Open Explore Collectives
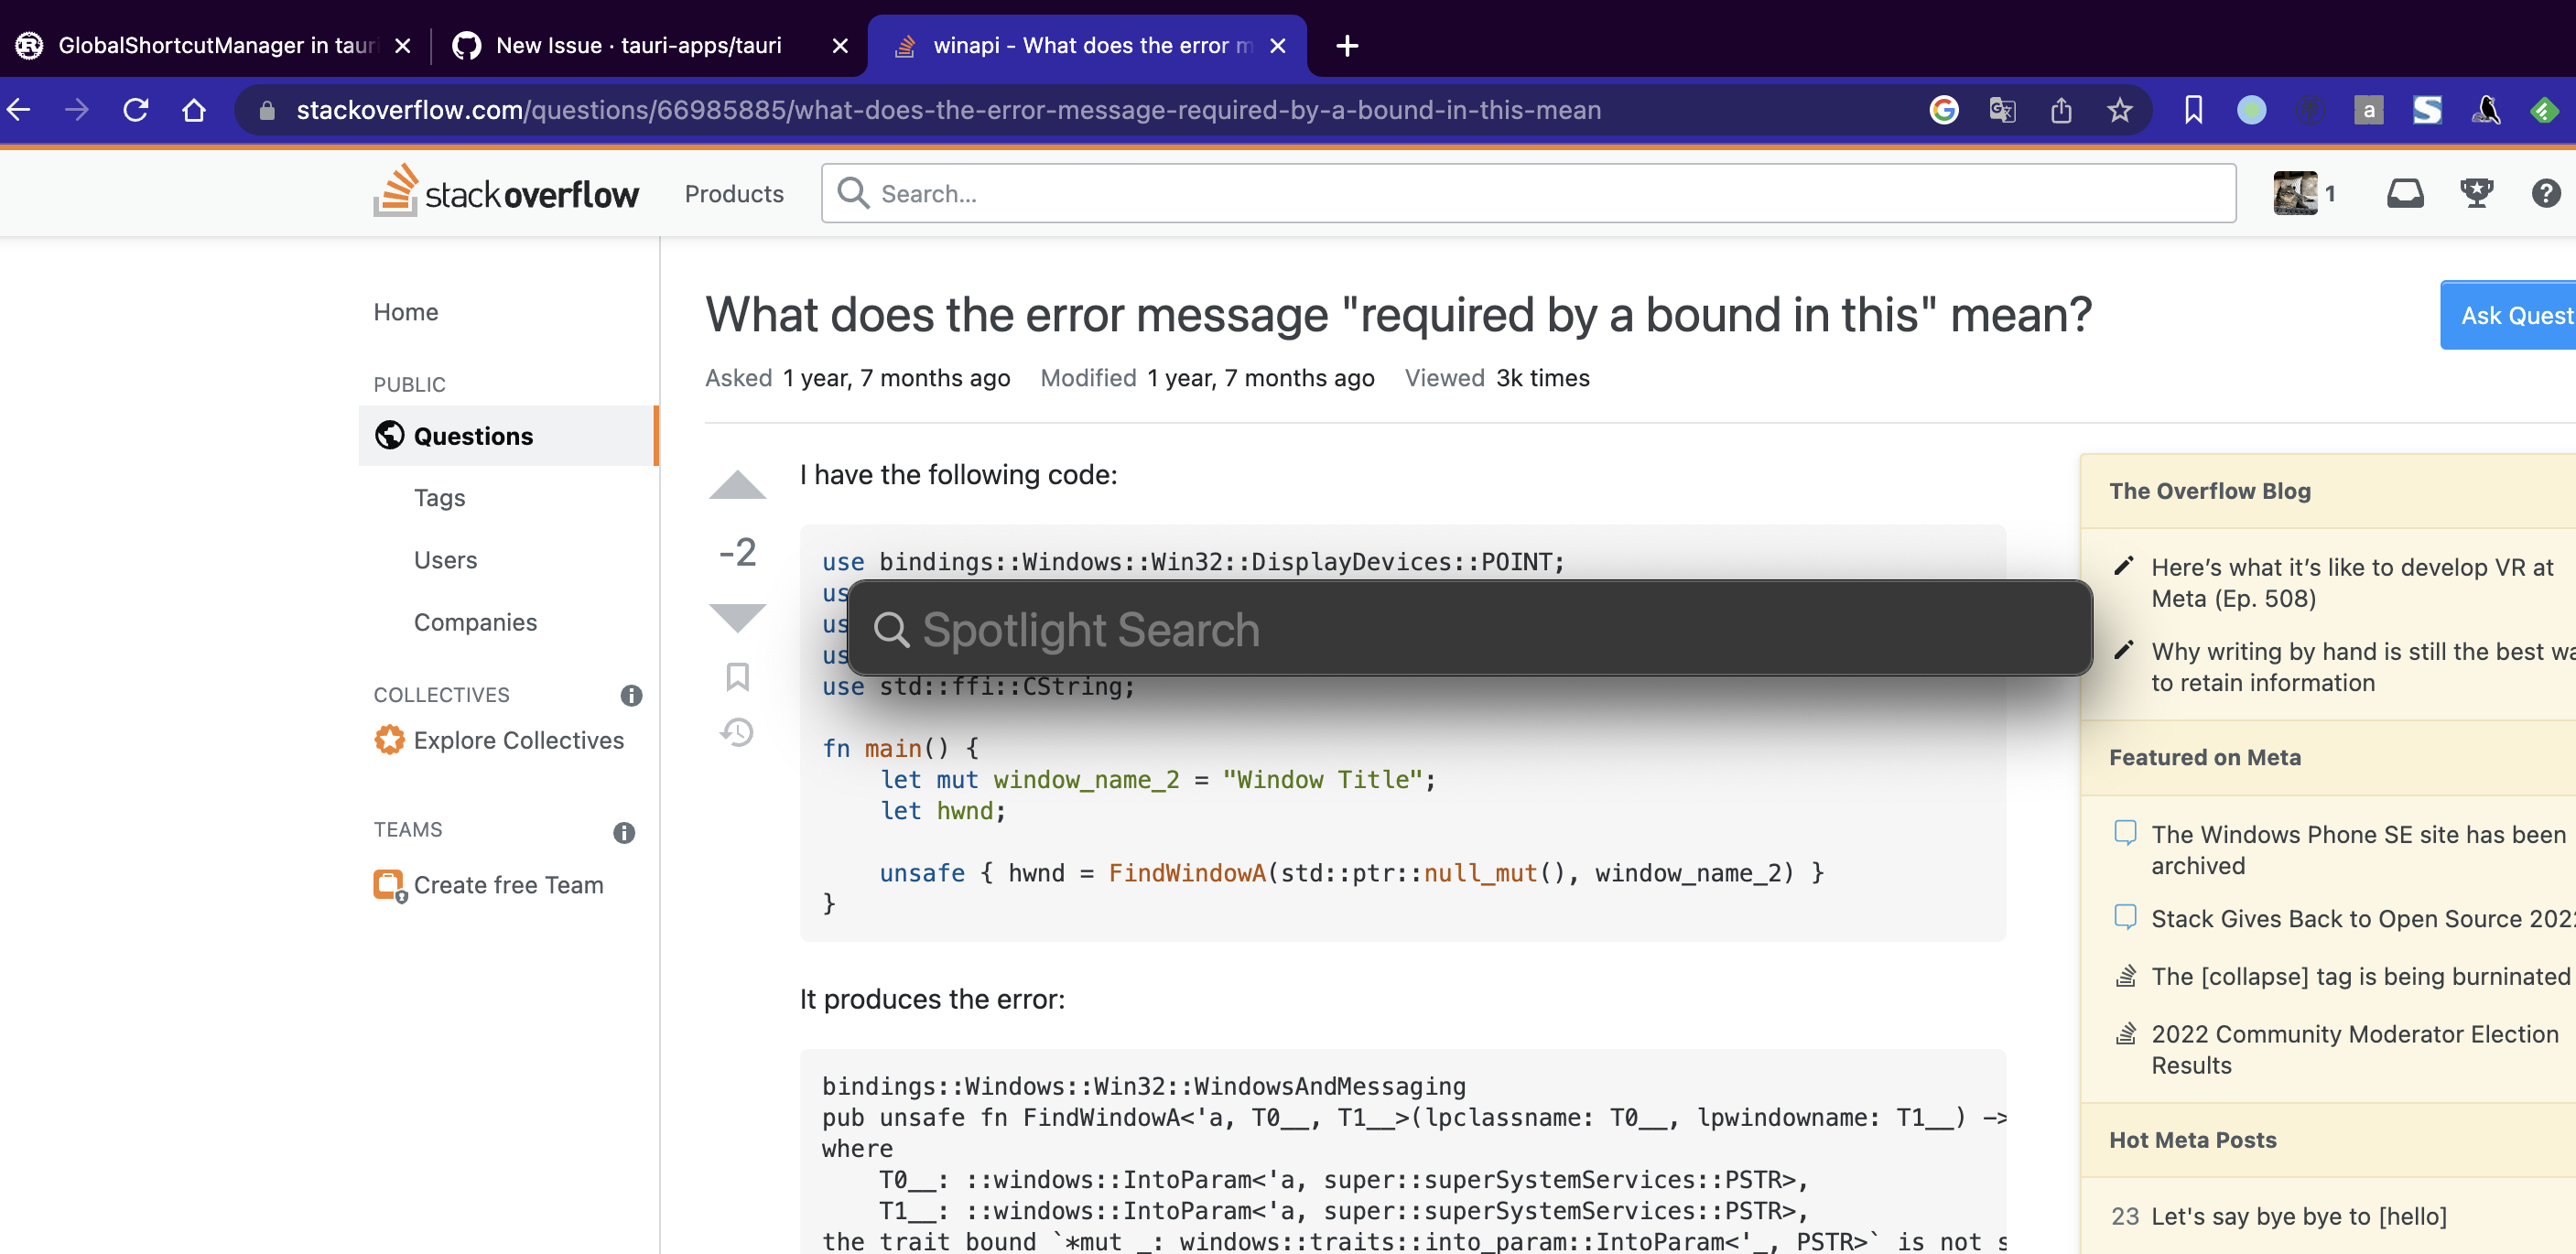This screenshot has height=1254, width=2576. tap(518, 740)
